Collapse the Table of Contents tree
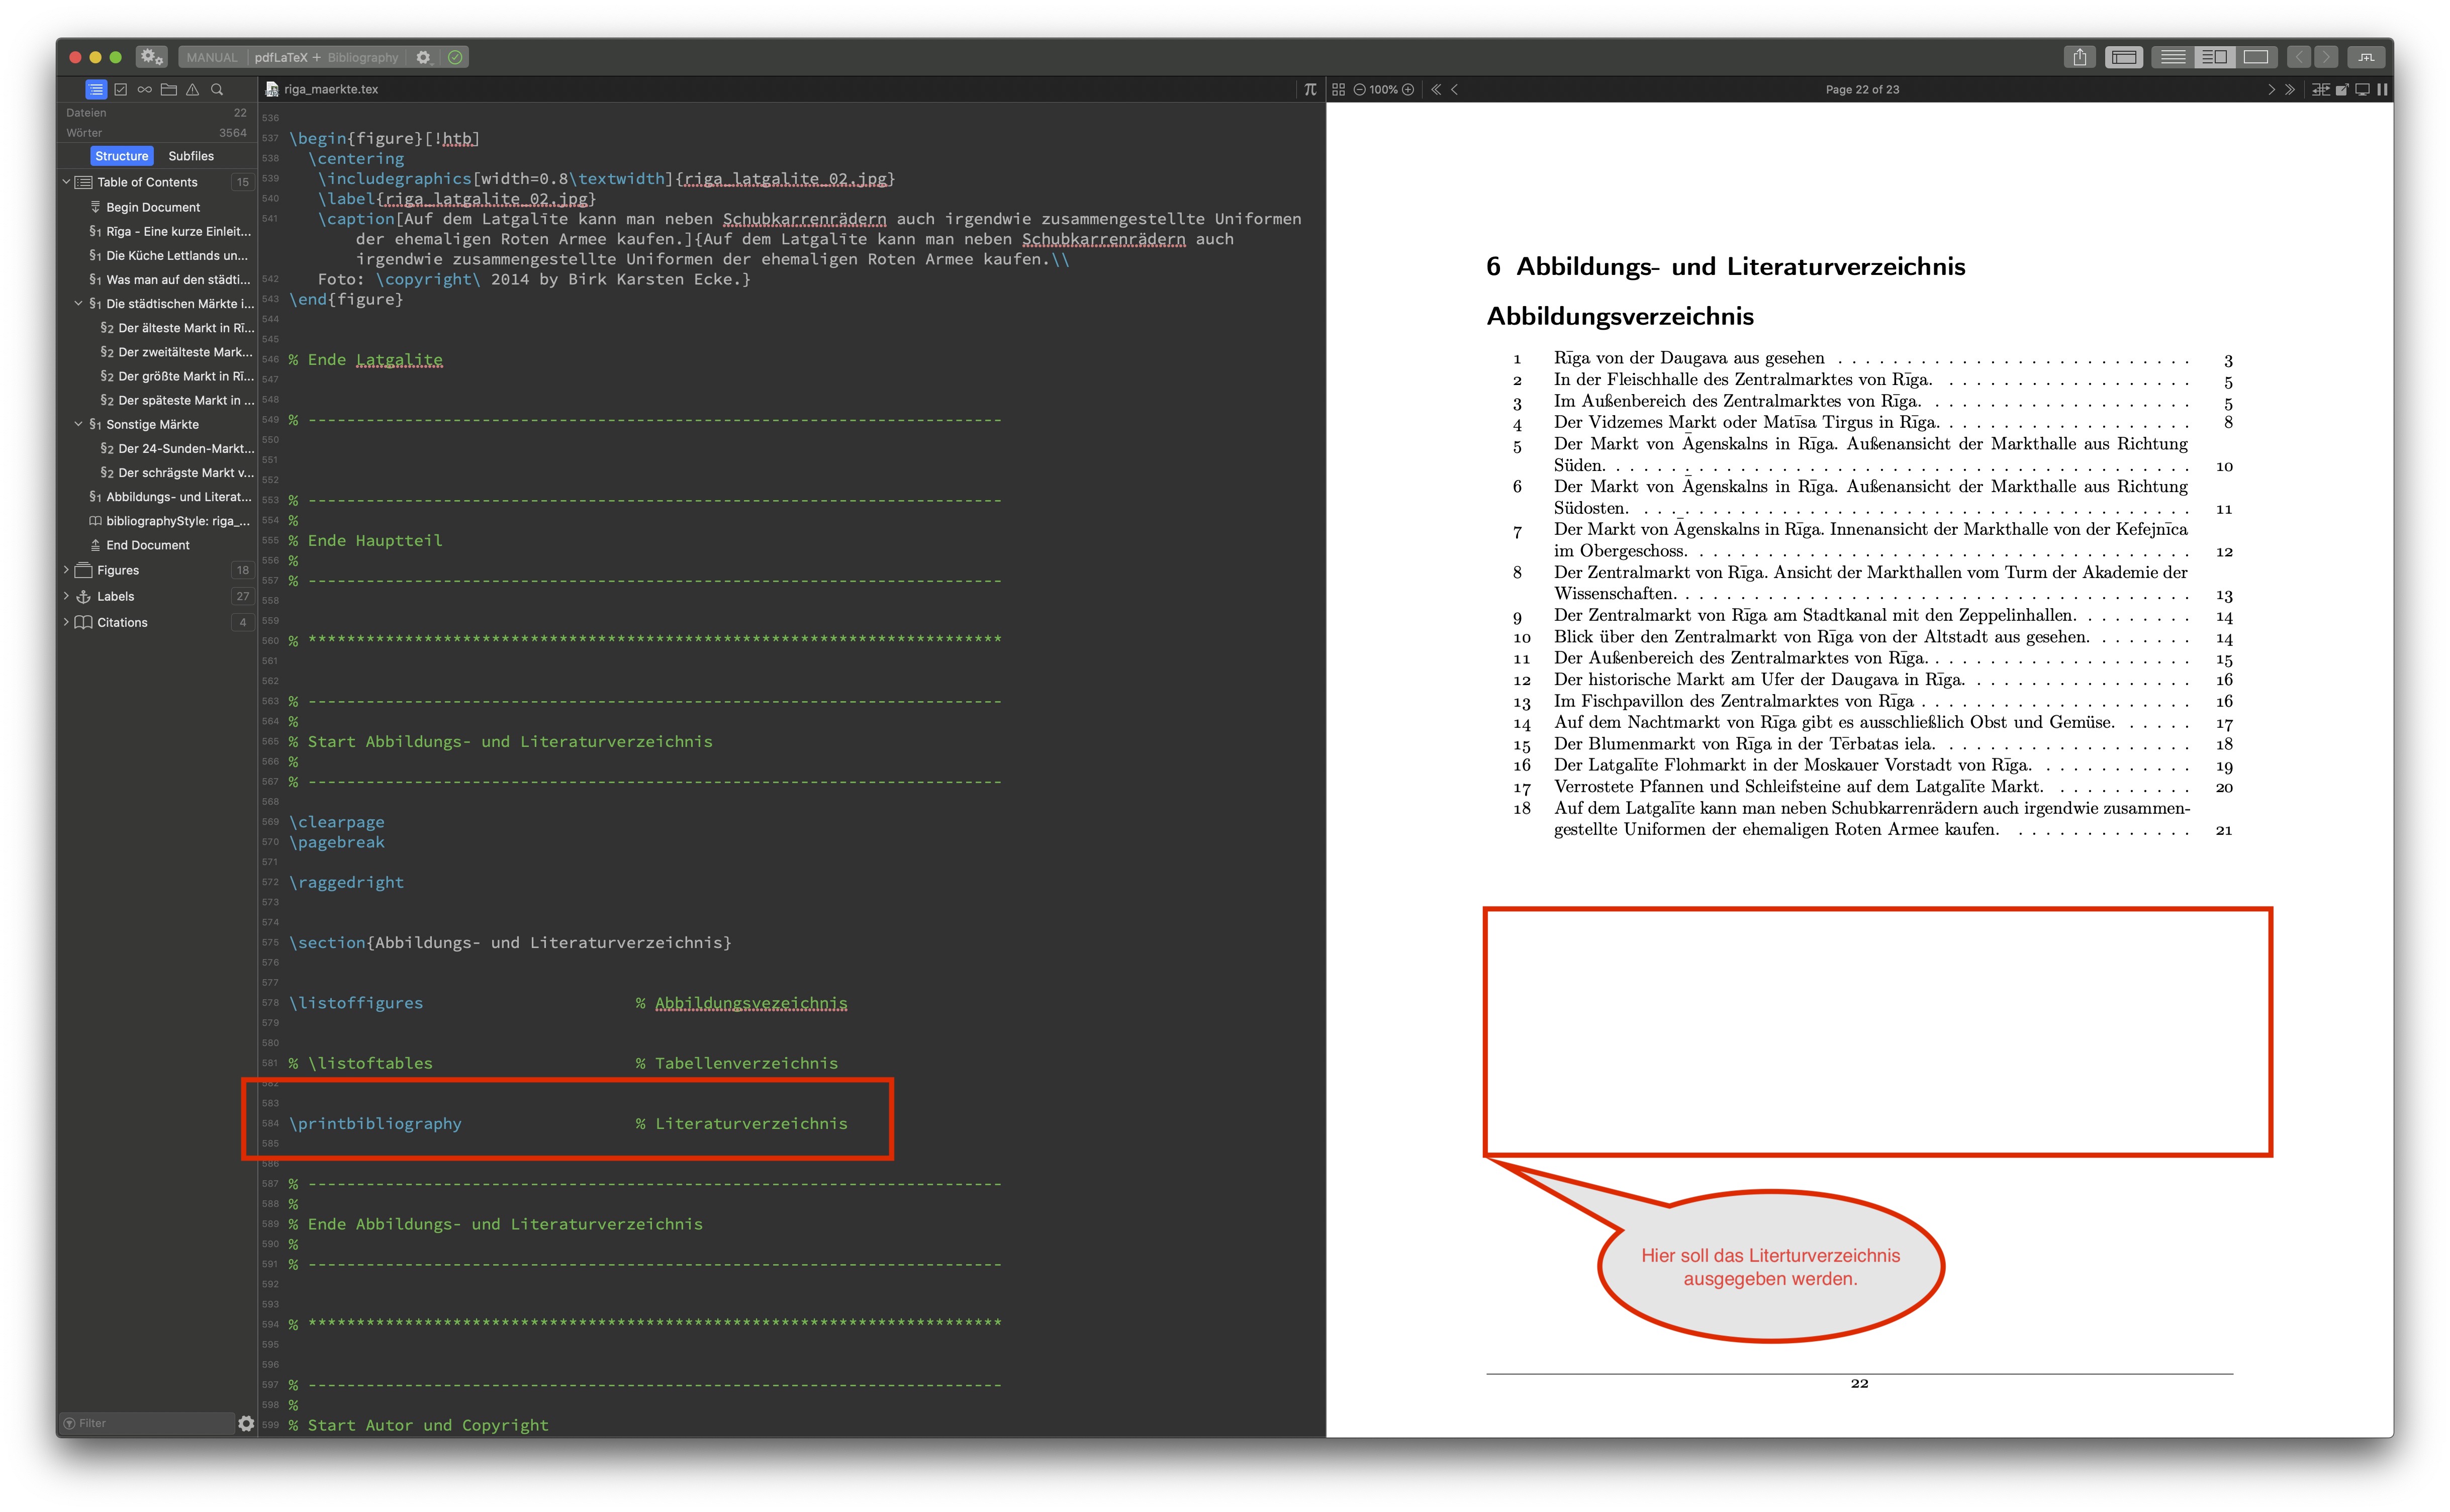Image resolution: width=2450 pixels, height=1512 pixels. (x=67, y=182)
